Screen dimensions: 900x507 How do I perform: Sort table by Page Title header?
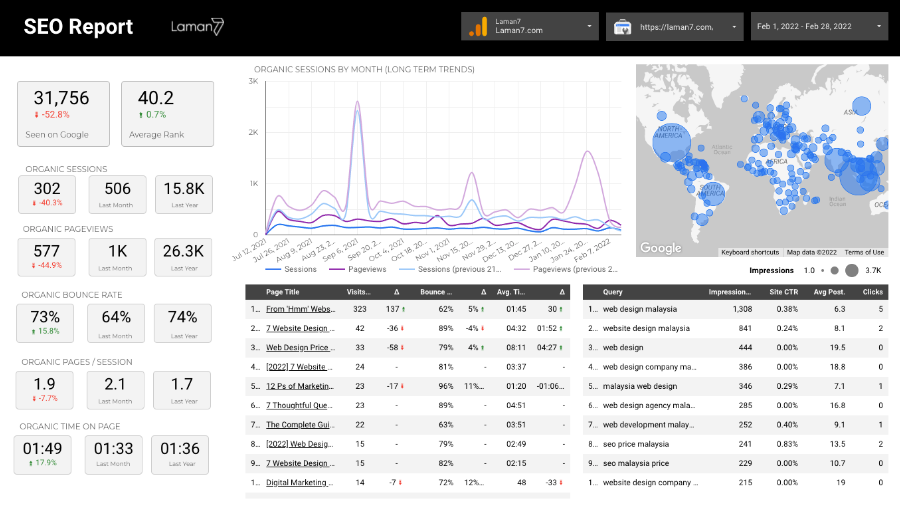point(282,292)
